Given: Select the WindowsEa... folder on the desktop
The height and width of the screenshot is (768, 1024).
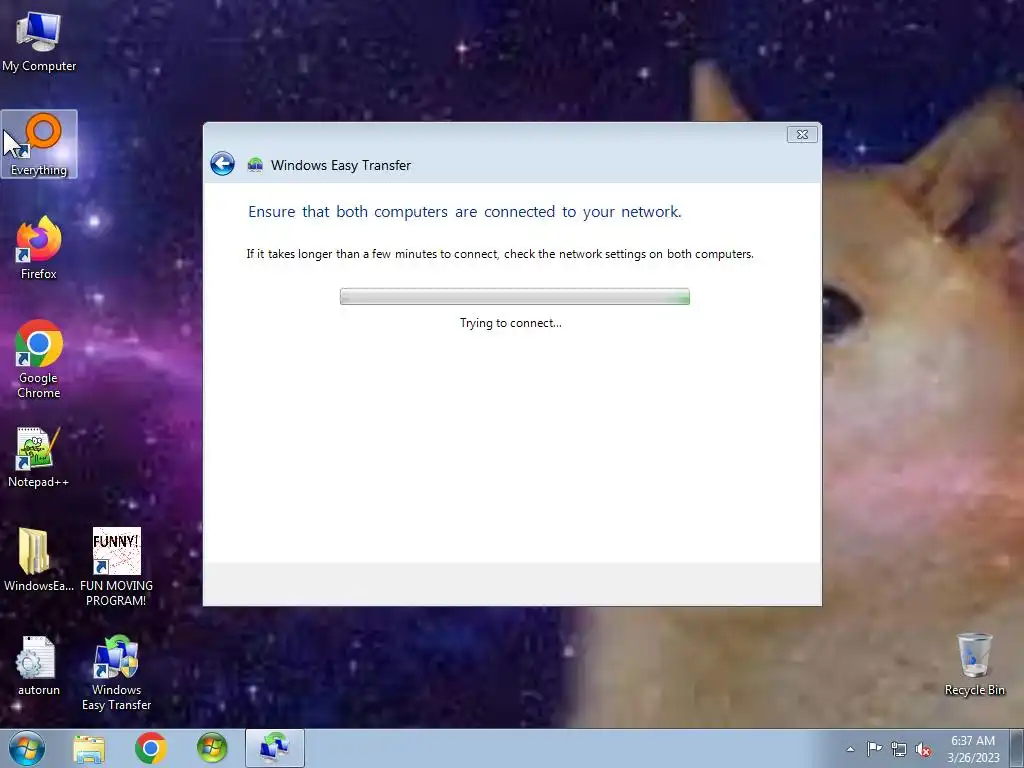Looking at the screenshot, I should (39, 559).
